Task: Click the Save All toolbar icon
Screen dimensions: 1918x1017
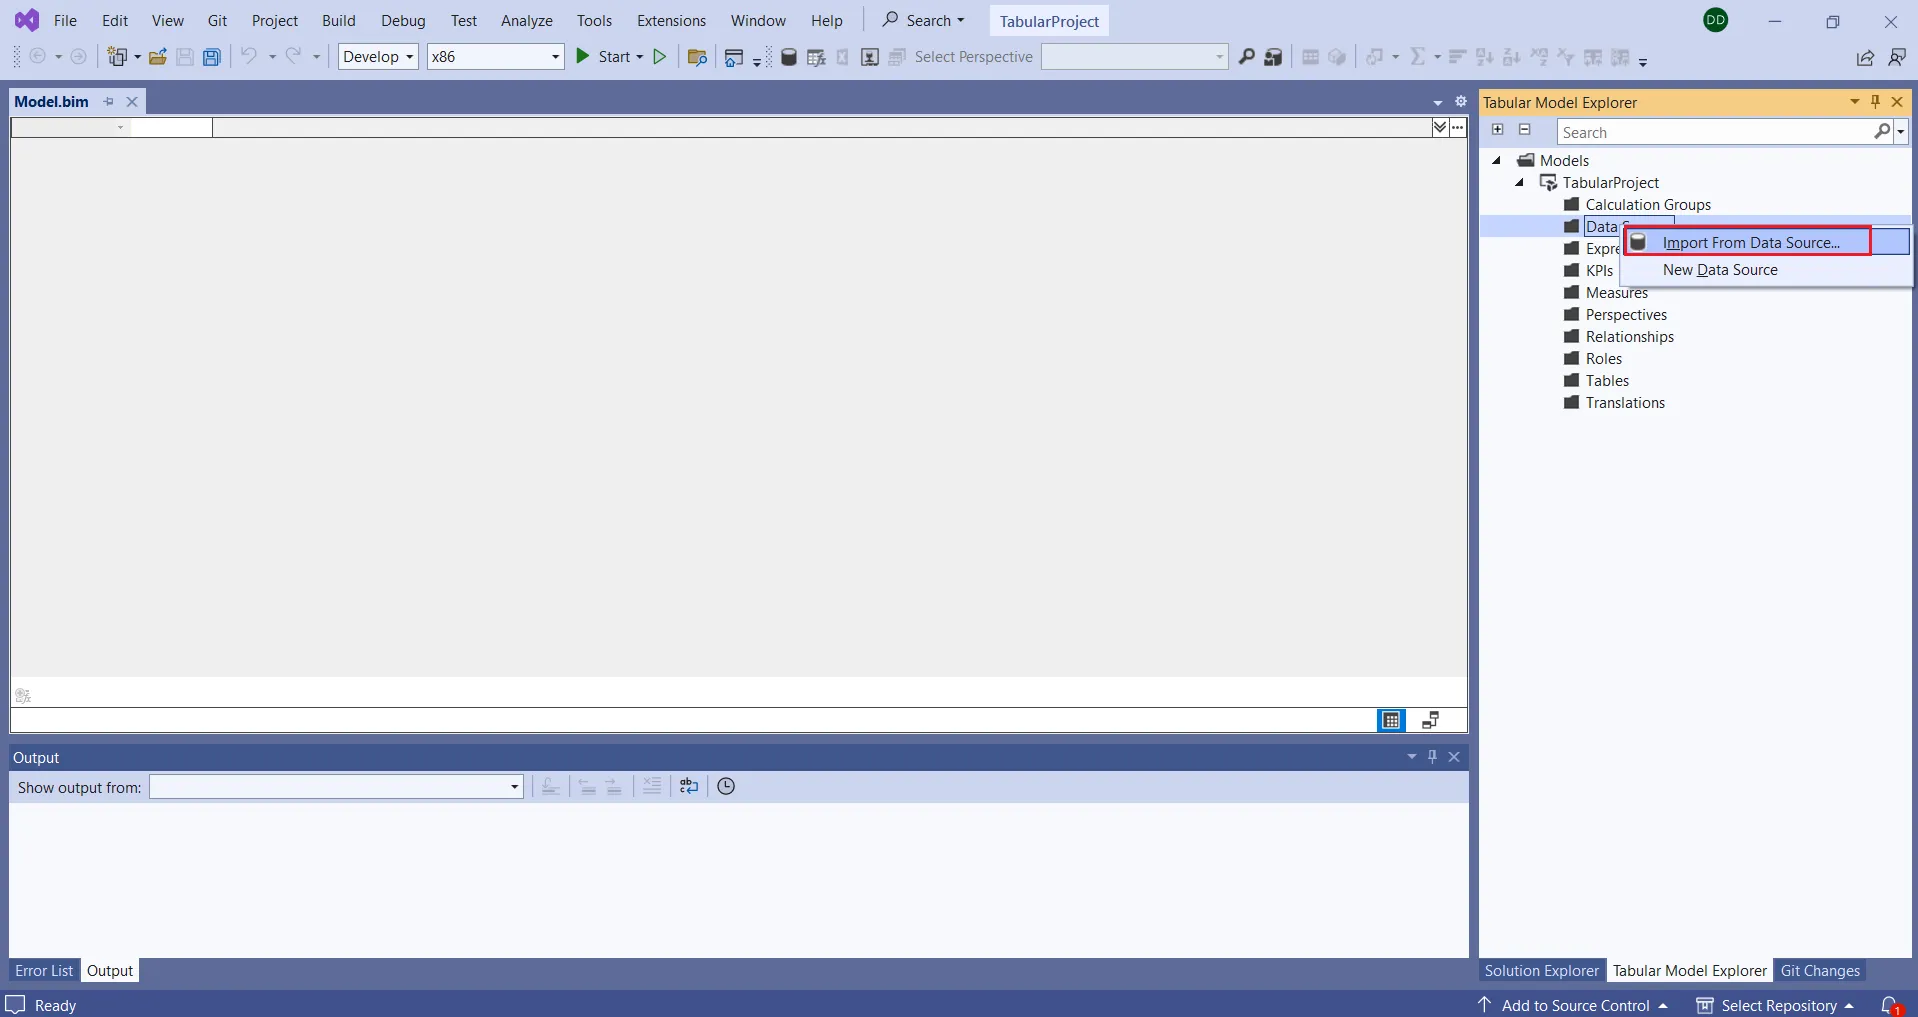Action: point(212,57)
